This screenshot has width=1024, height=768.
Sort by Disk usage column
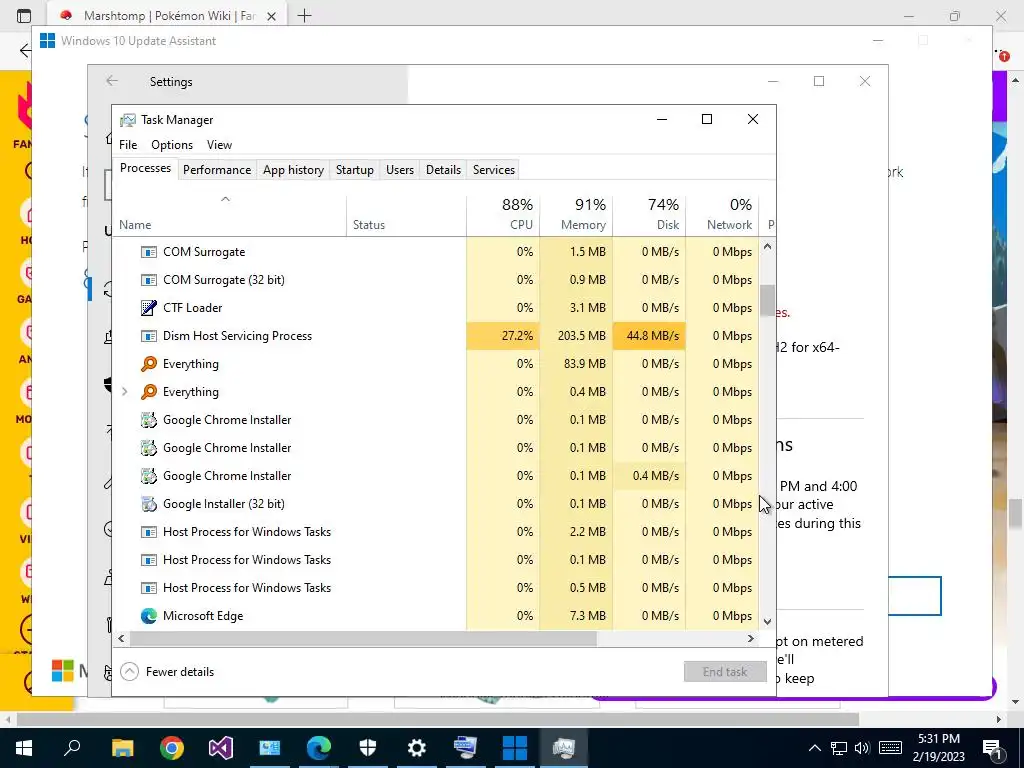[x=649, y=215]
